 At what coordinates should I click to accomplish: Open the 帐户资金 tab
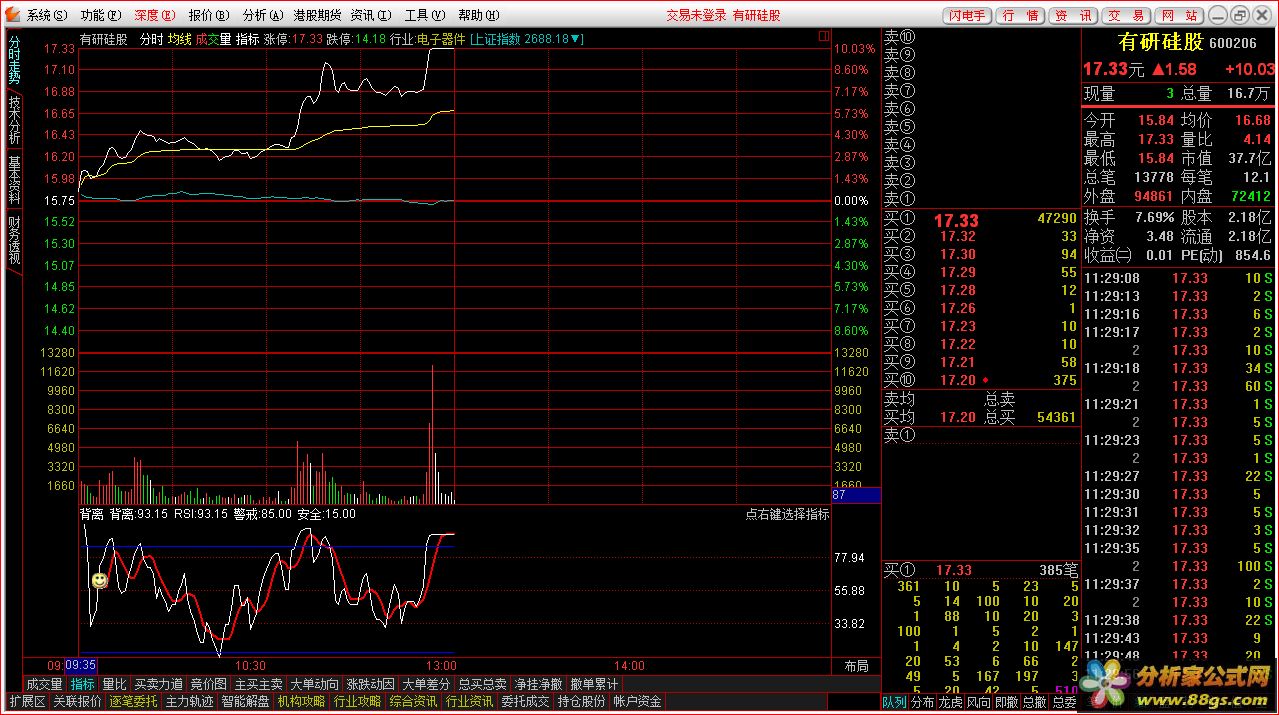coord(637,702)
